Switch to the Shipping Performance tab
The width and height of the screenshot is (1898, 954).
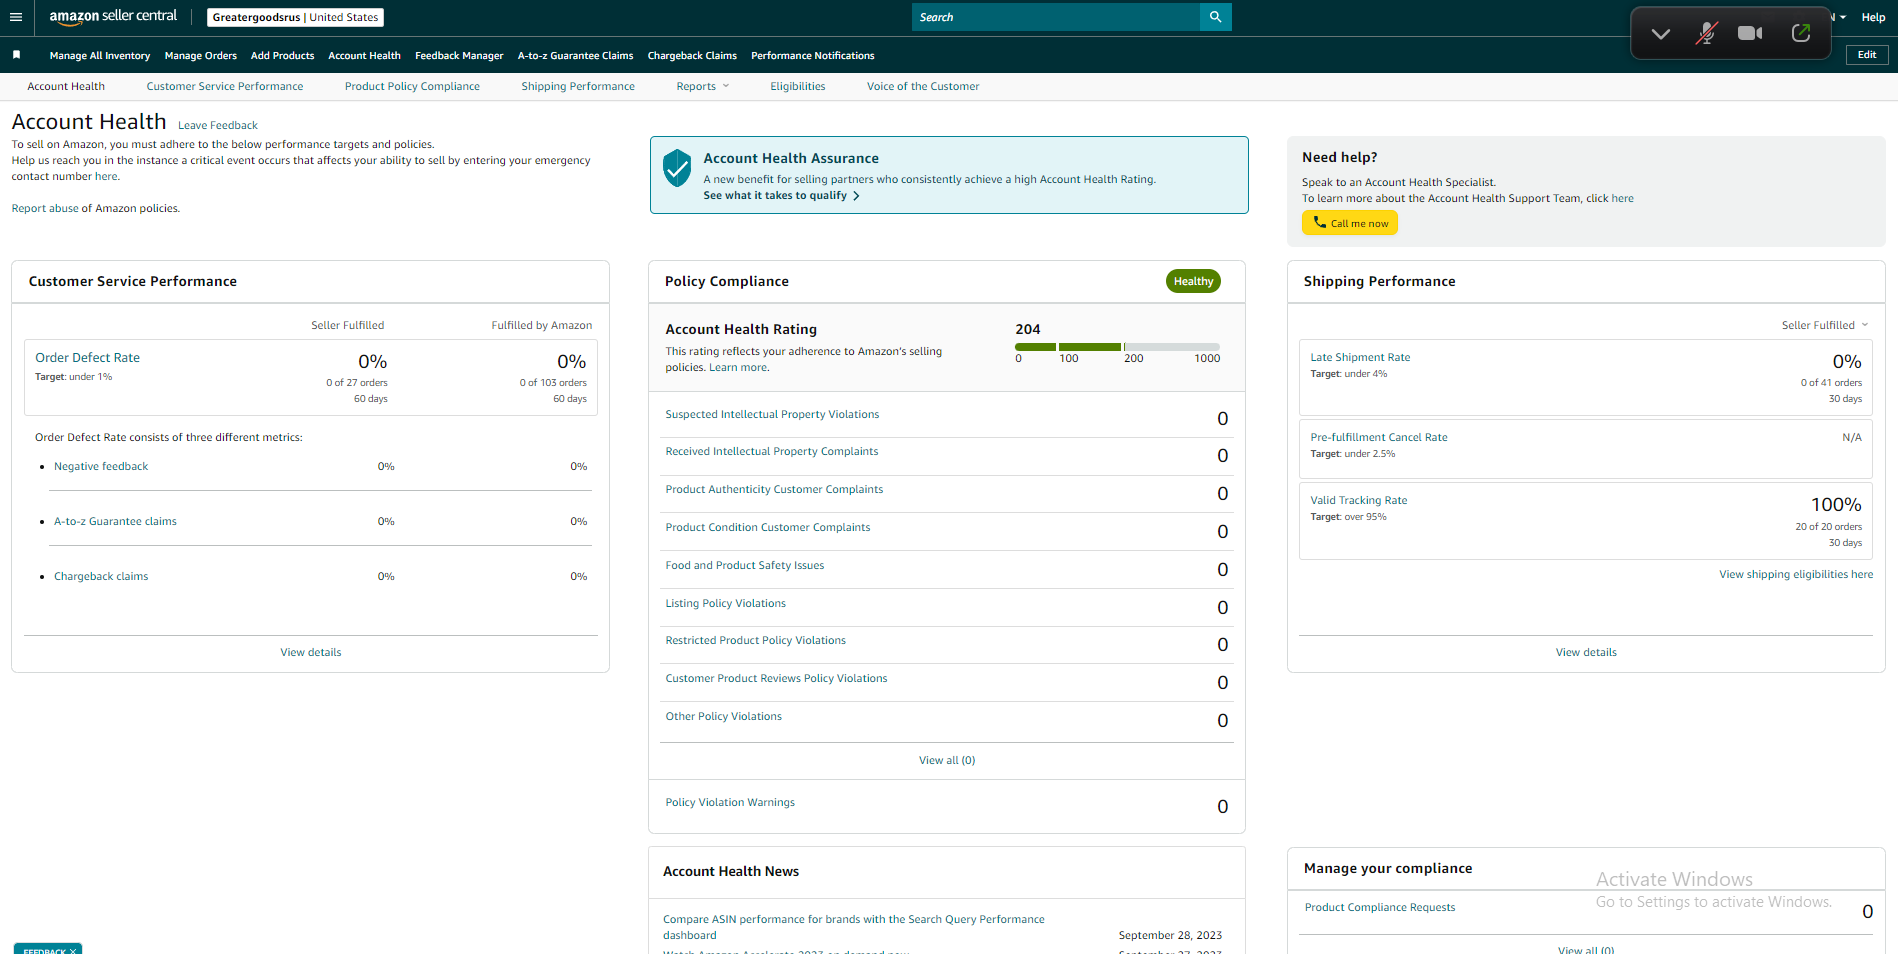point(578,87)
